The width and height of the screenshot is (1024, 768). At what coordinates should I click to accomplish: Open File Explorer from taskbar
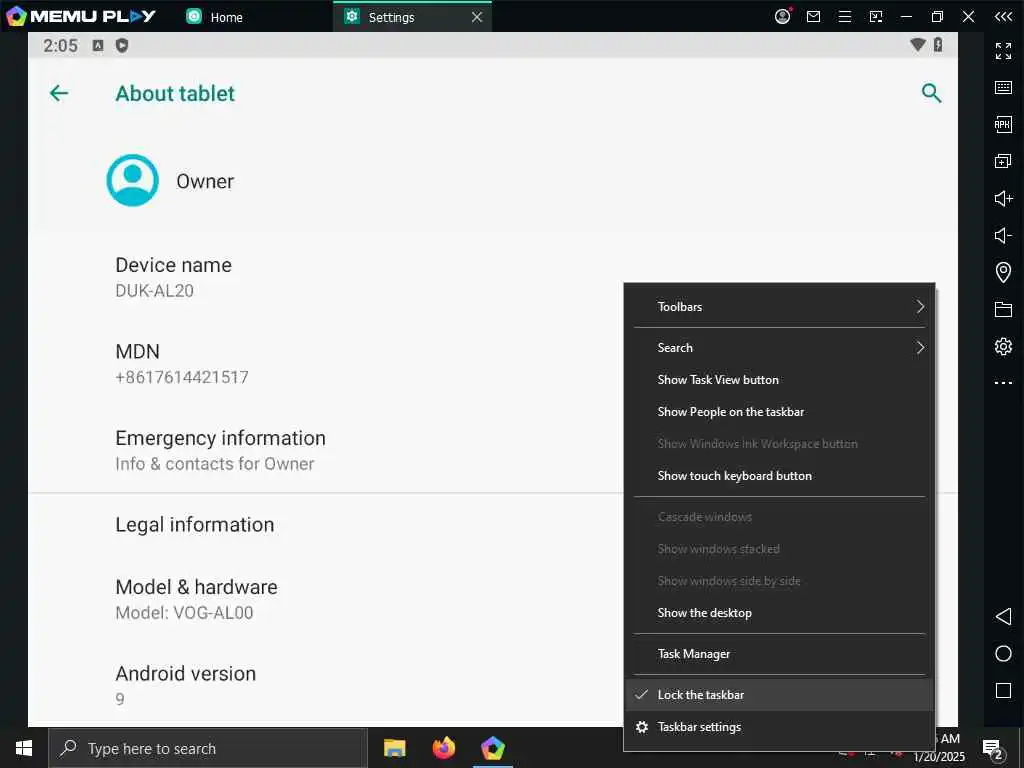tap(394, 748)
